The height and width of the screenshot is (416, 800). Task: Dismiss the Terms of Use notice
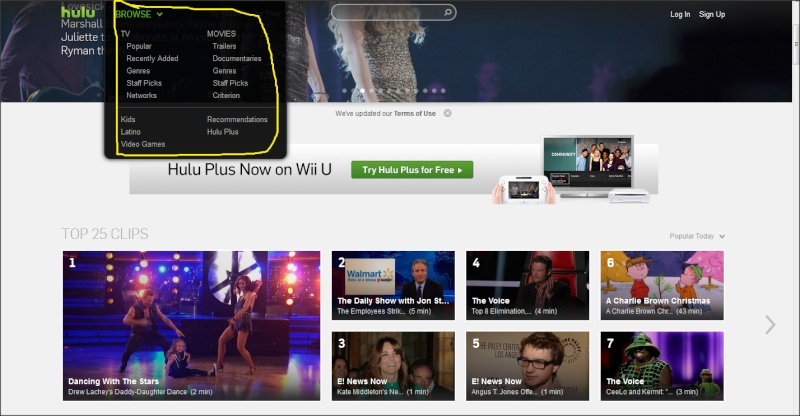pyautogui.click(x=447, y=113)
